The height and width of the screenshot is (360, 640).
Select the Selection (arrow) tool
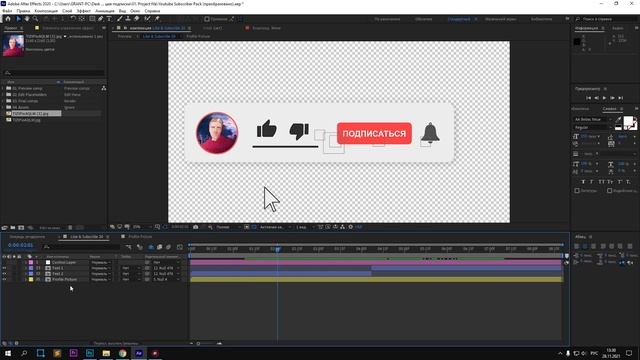18,19
